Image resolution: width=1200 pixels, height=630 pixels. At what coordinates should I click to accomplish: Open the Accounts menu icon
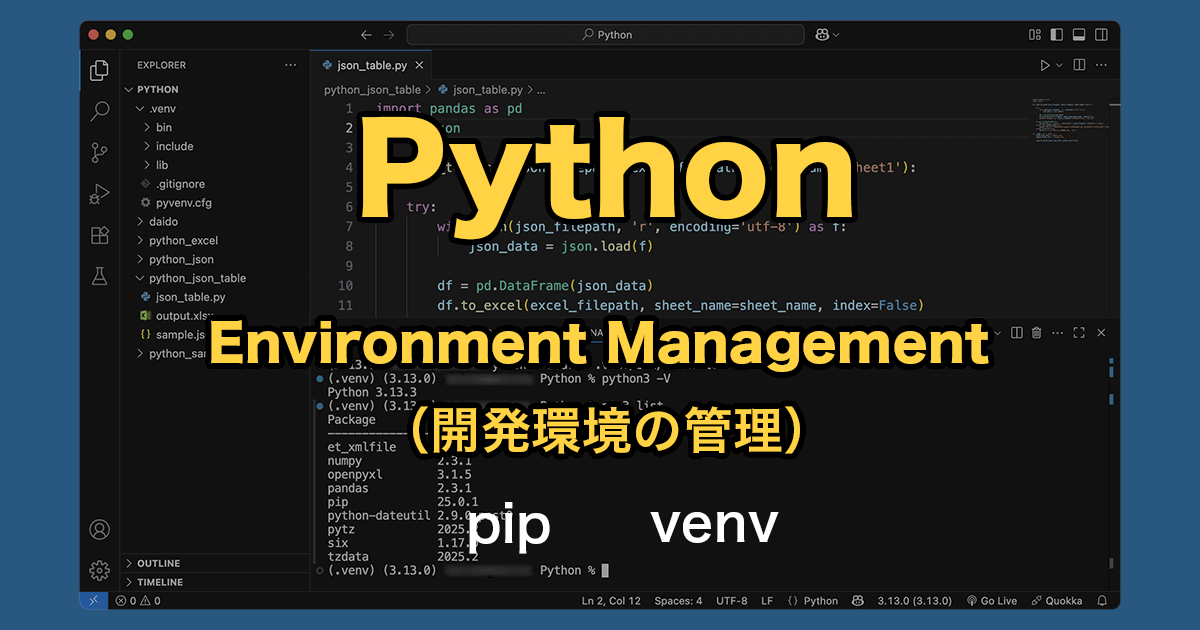click(99, 529)
